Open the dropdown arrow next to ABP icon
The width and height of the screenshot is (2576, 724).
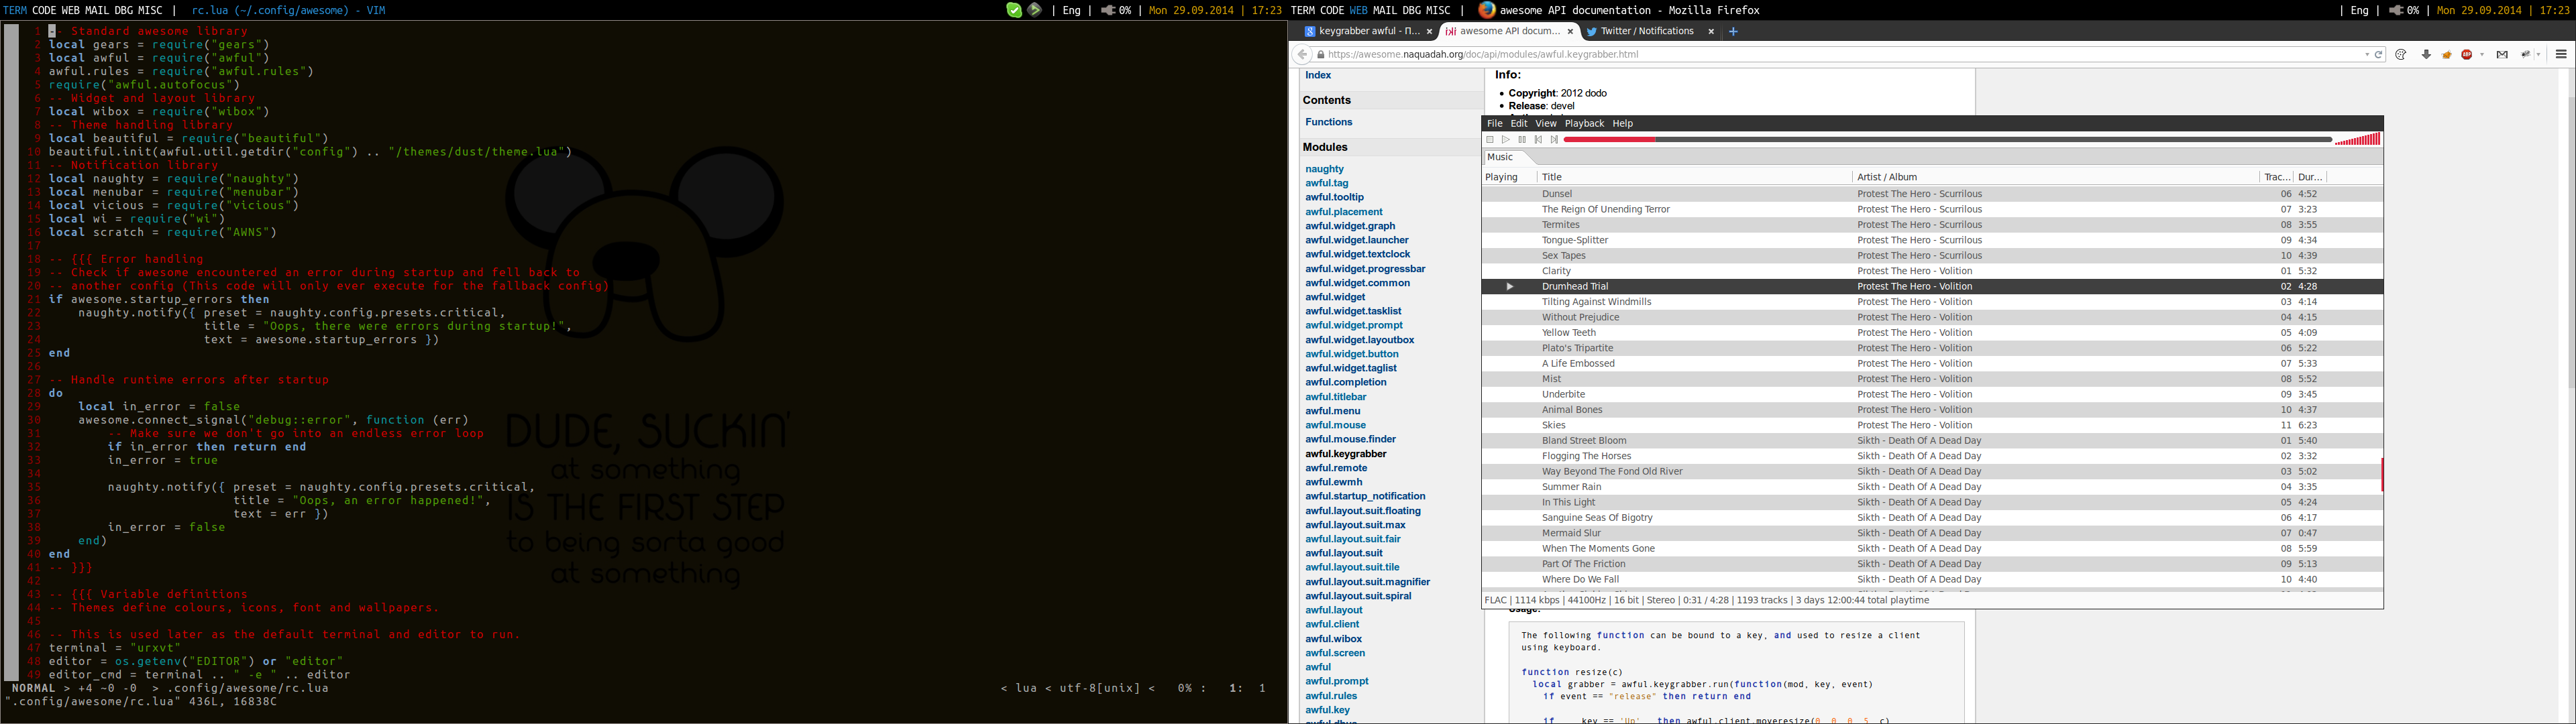click(2482, 55)
